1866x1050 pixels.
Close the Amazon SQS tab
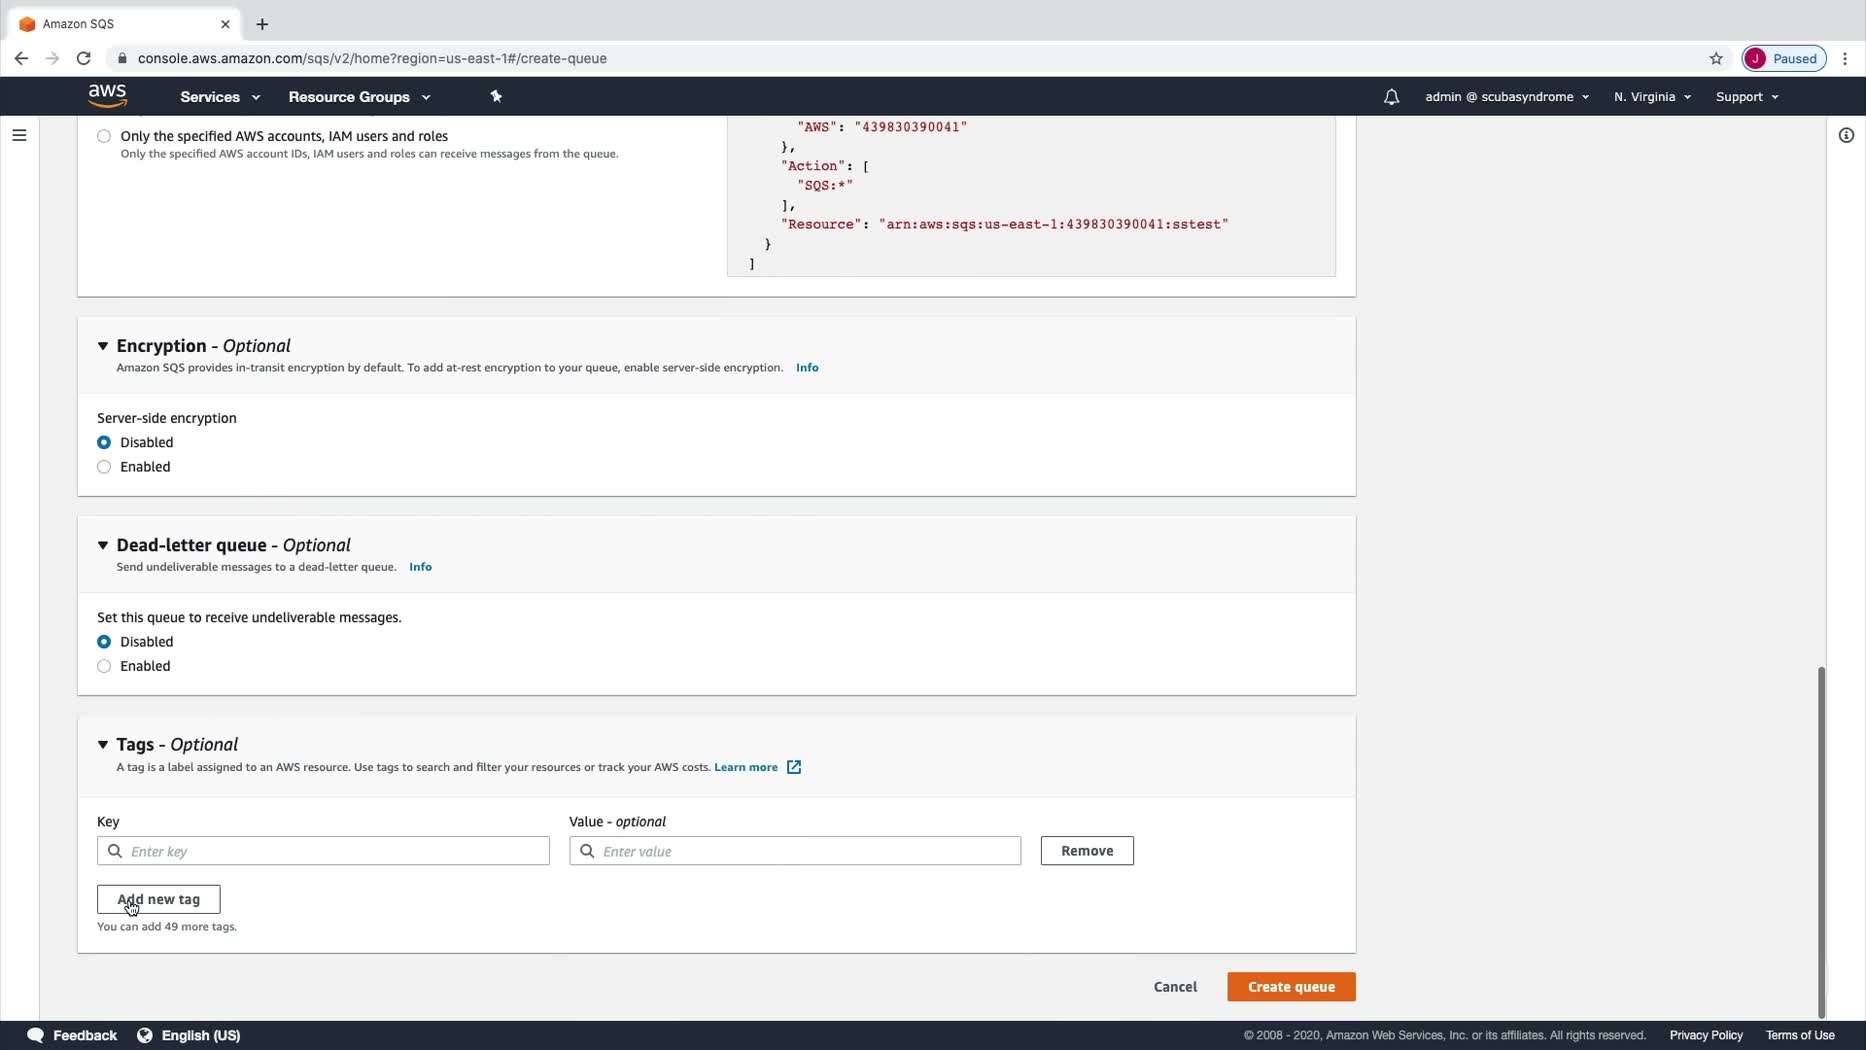pos(225,24)
